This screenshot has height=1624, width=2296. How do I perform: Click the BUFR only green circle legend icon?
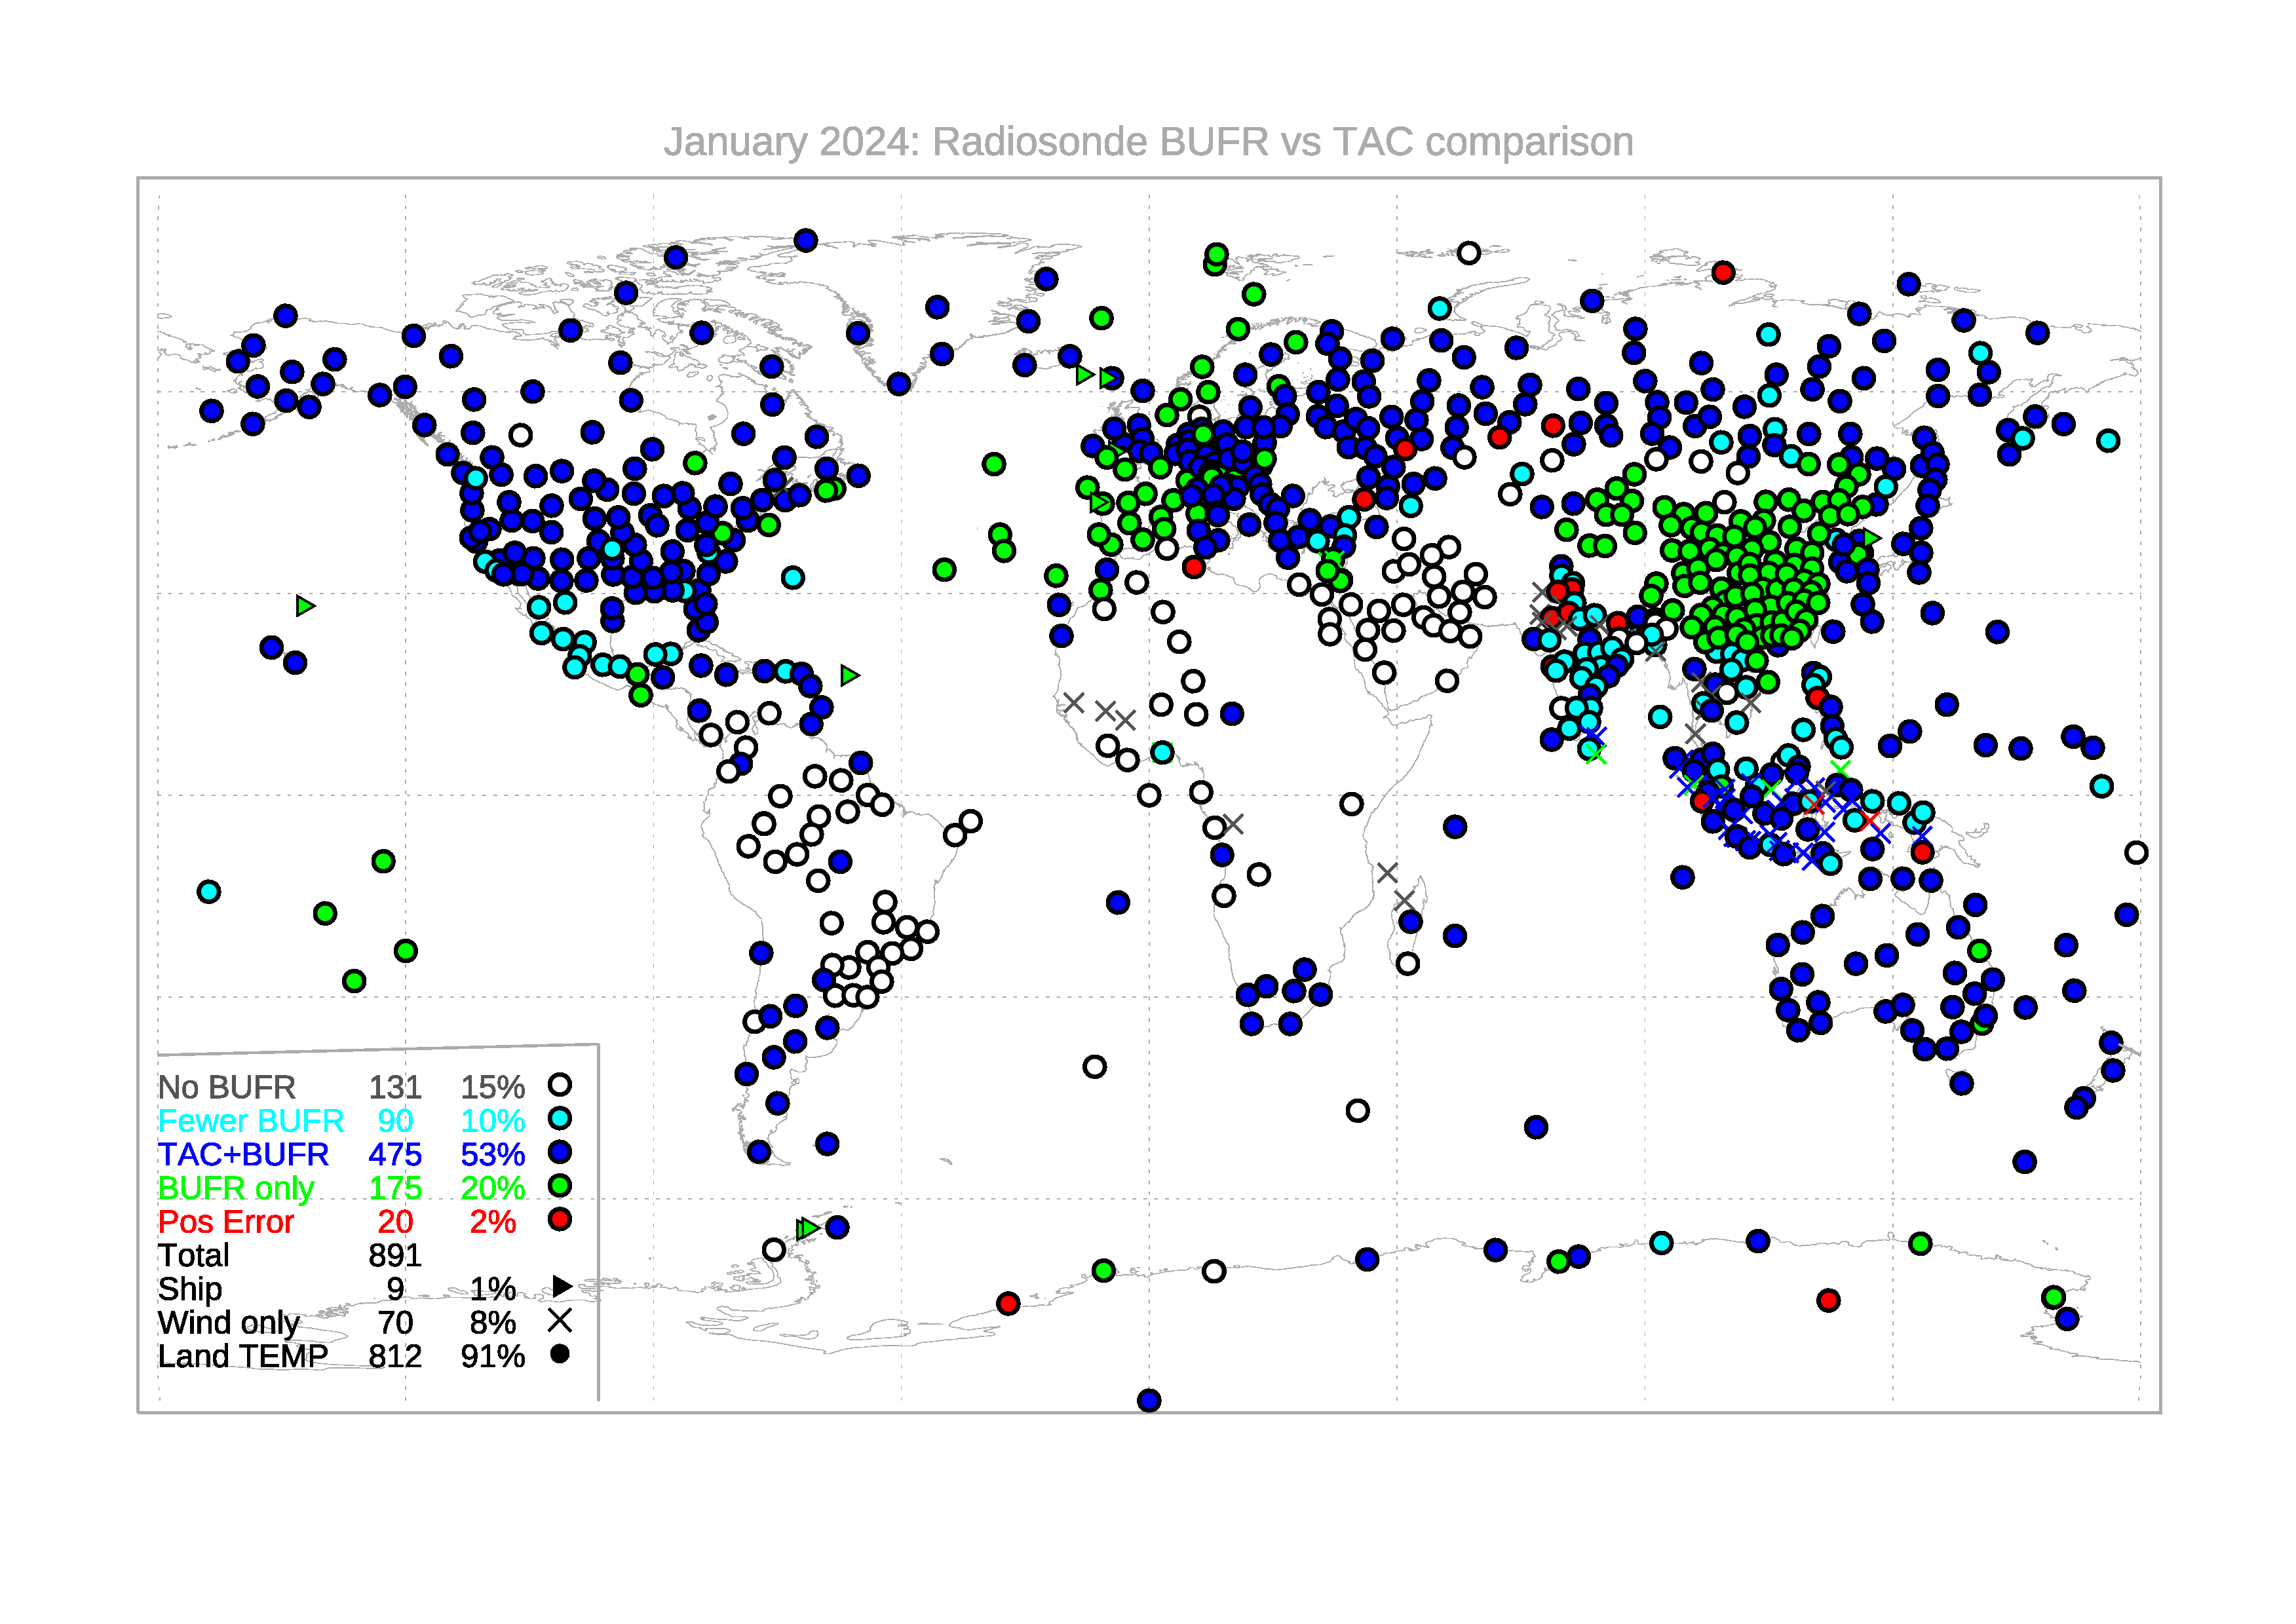560,1186
